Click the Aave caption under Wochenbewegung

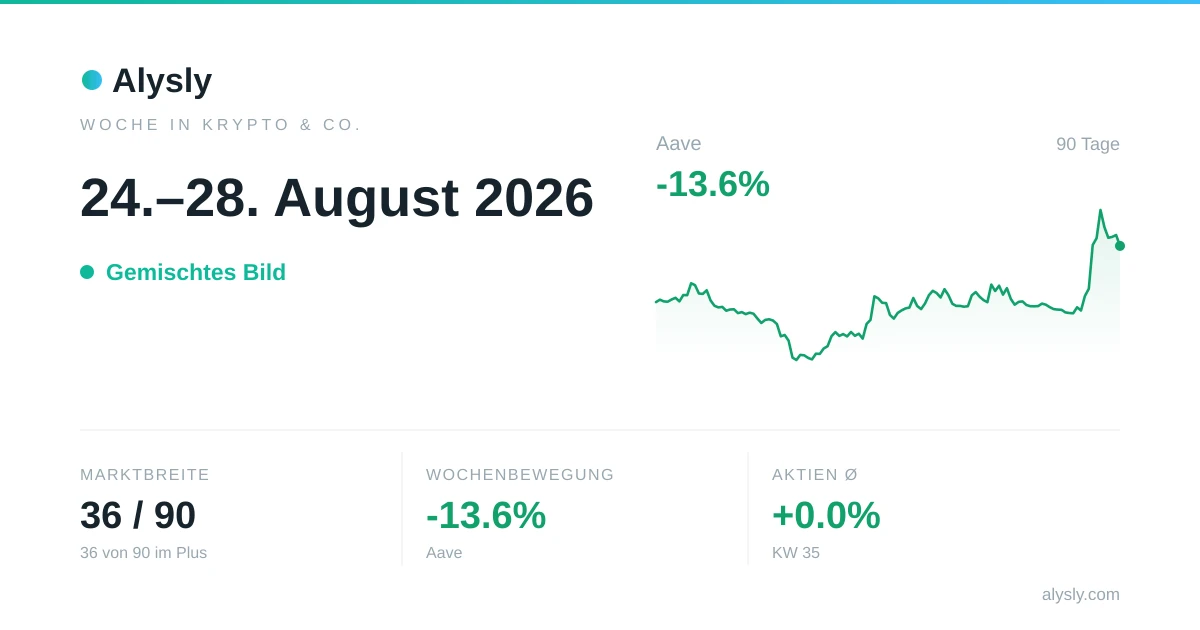click(x=444, y=553)
